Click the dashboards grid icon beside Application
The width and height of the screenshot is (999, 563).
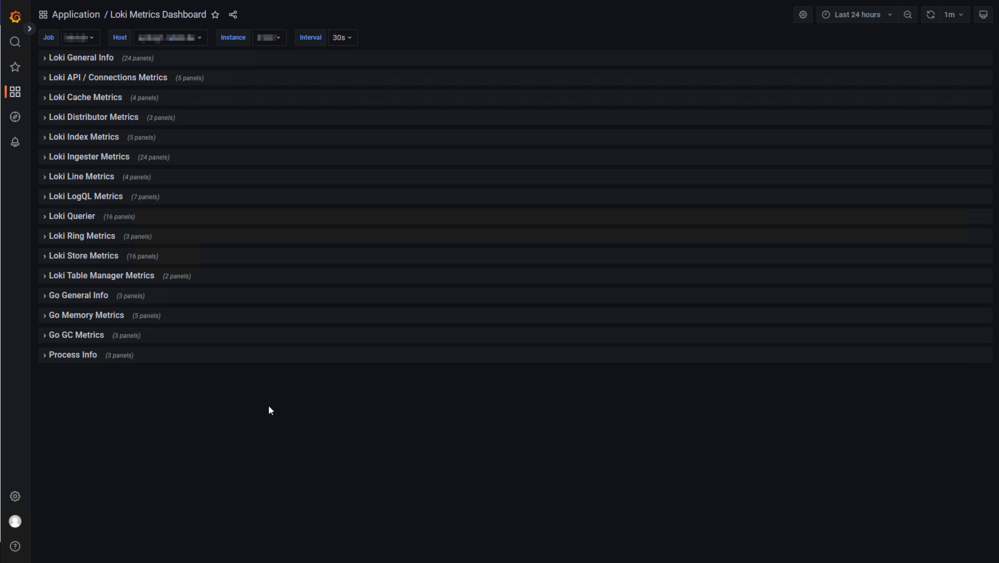point(43,15)
